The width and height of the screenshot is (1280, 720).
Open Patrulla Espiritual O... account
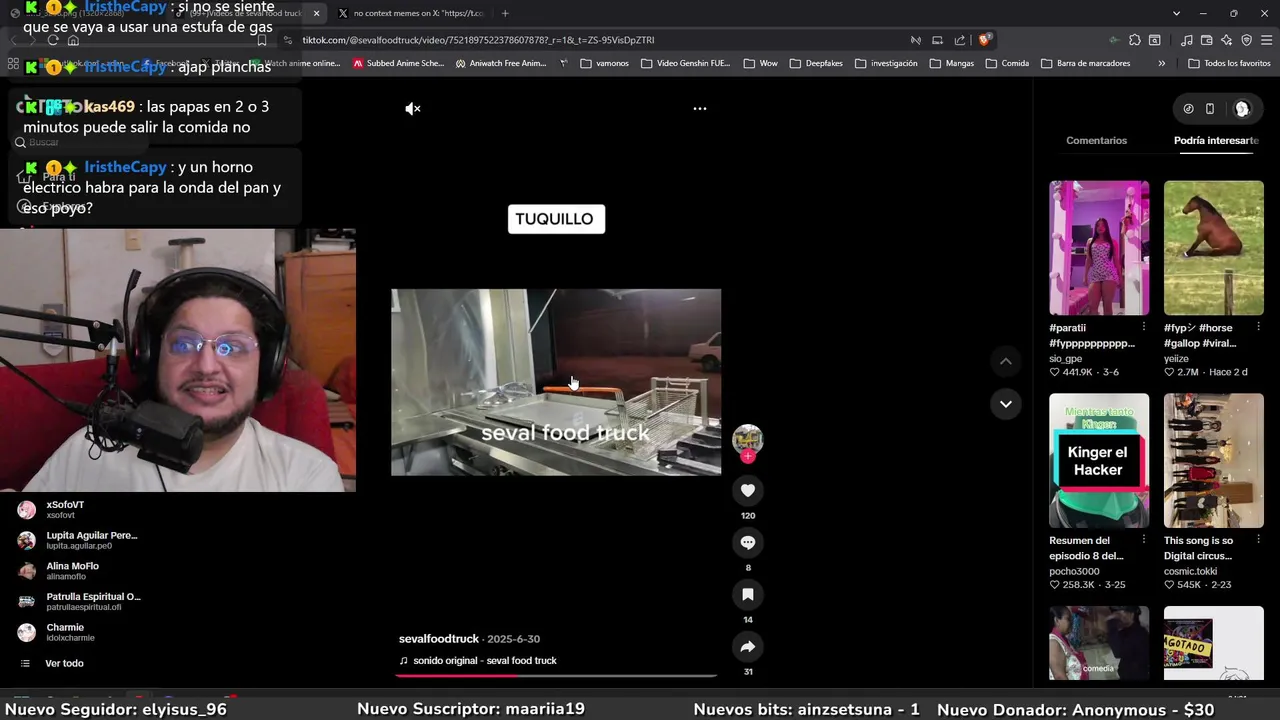pos(80,601)
